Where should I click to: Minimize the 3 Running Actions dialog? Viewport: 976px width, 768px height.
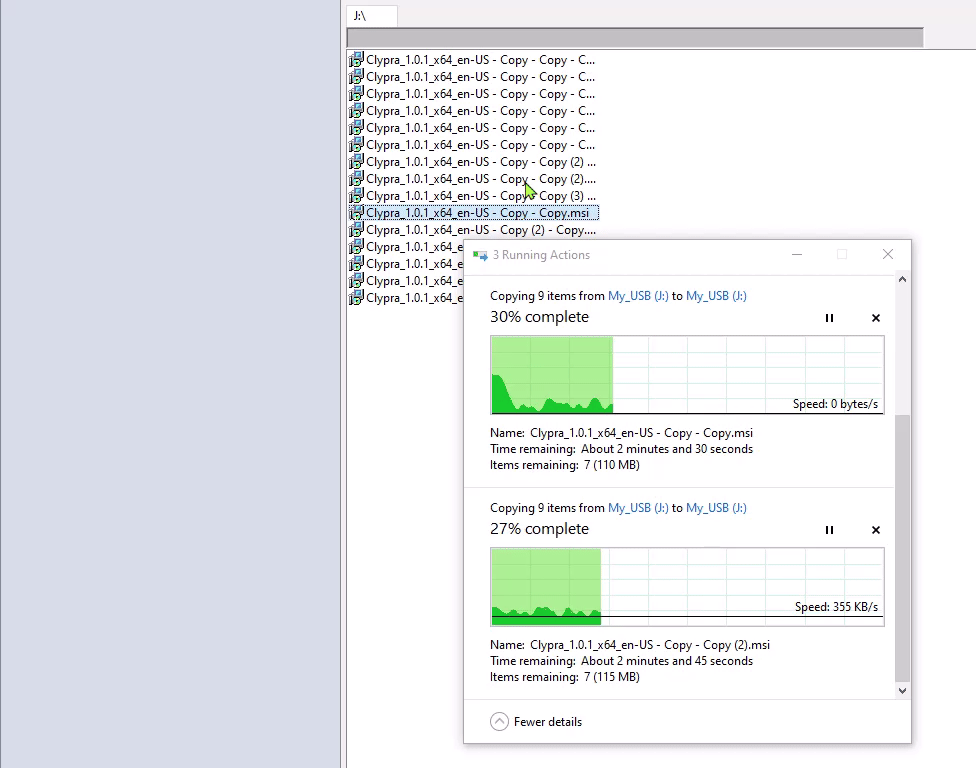pyautogui.click(x=797, y=255)
